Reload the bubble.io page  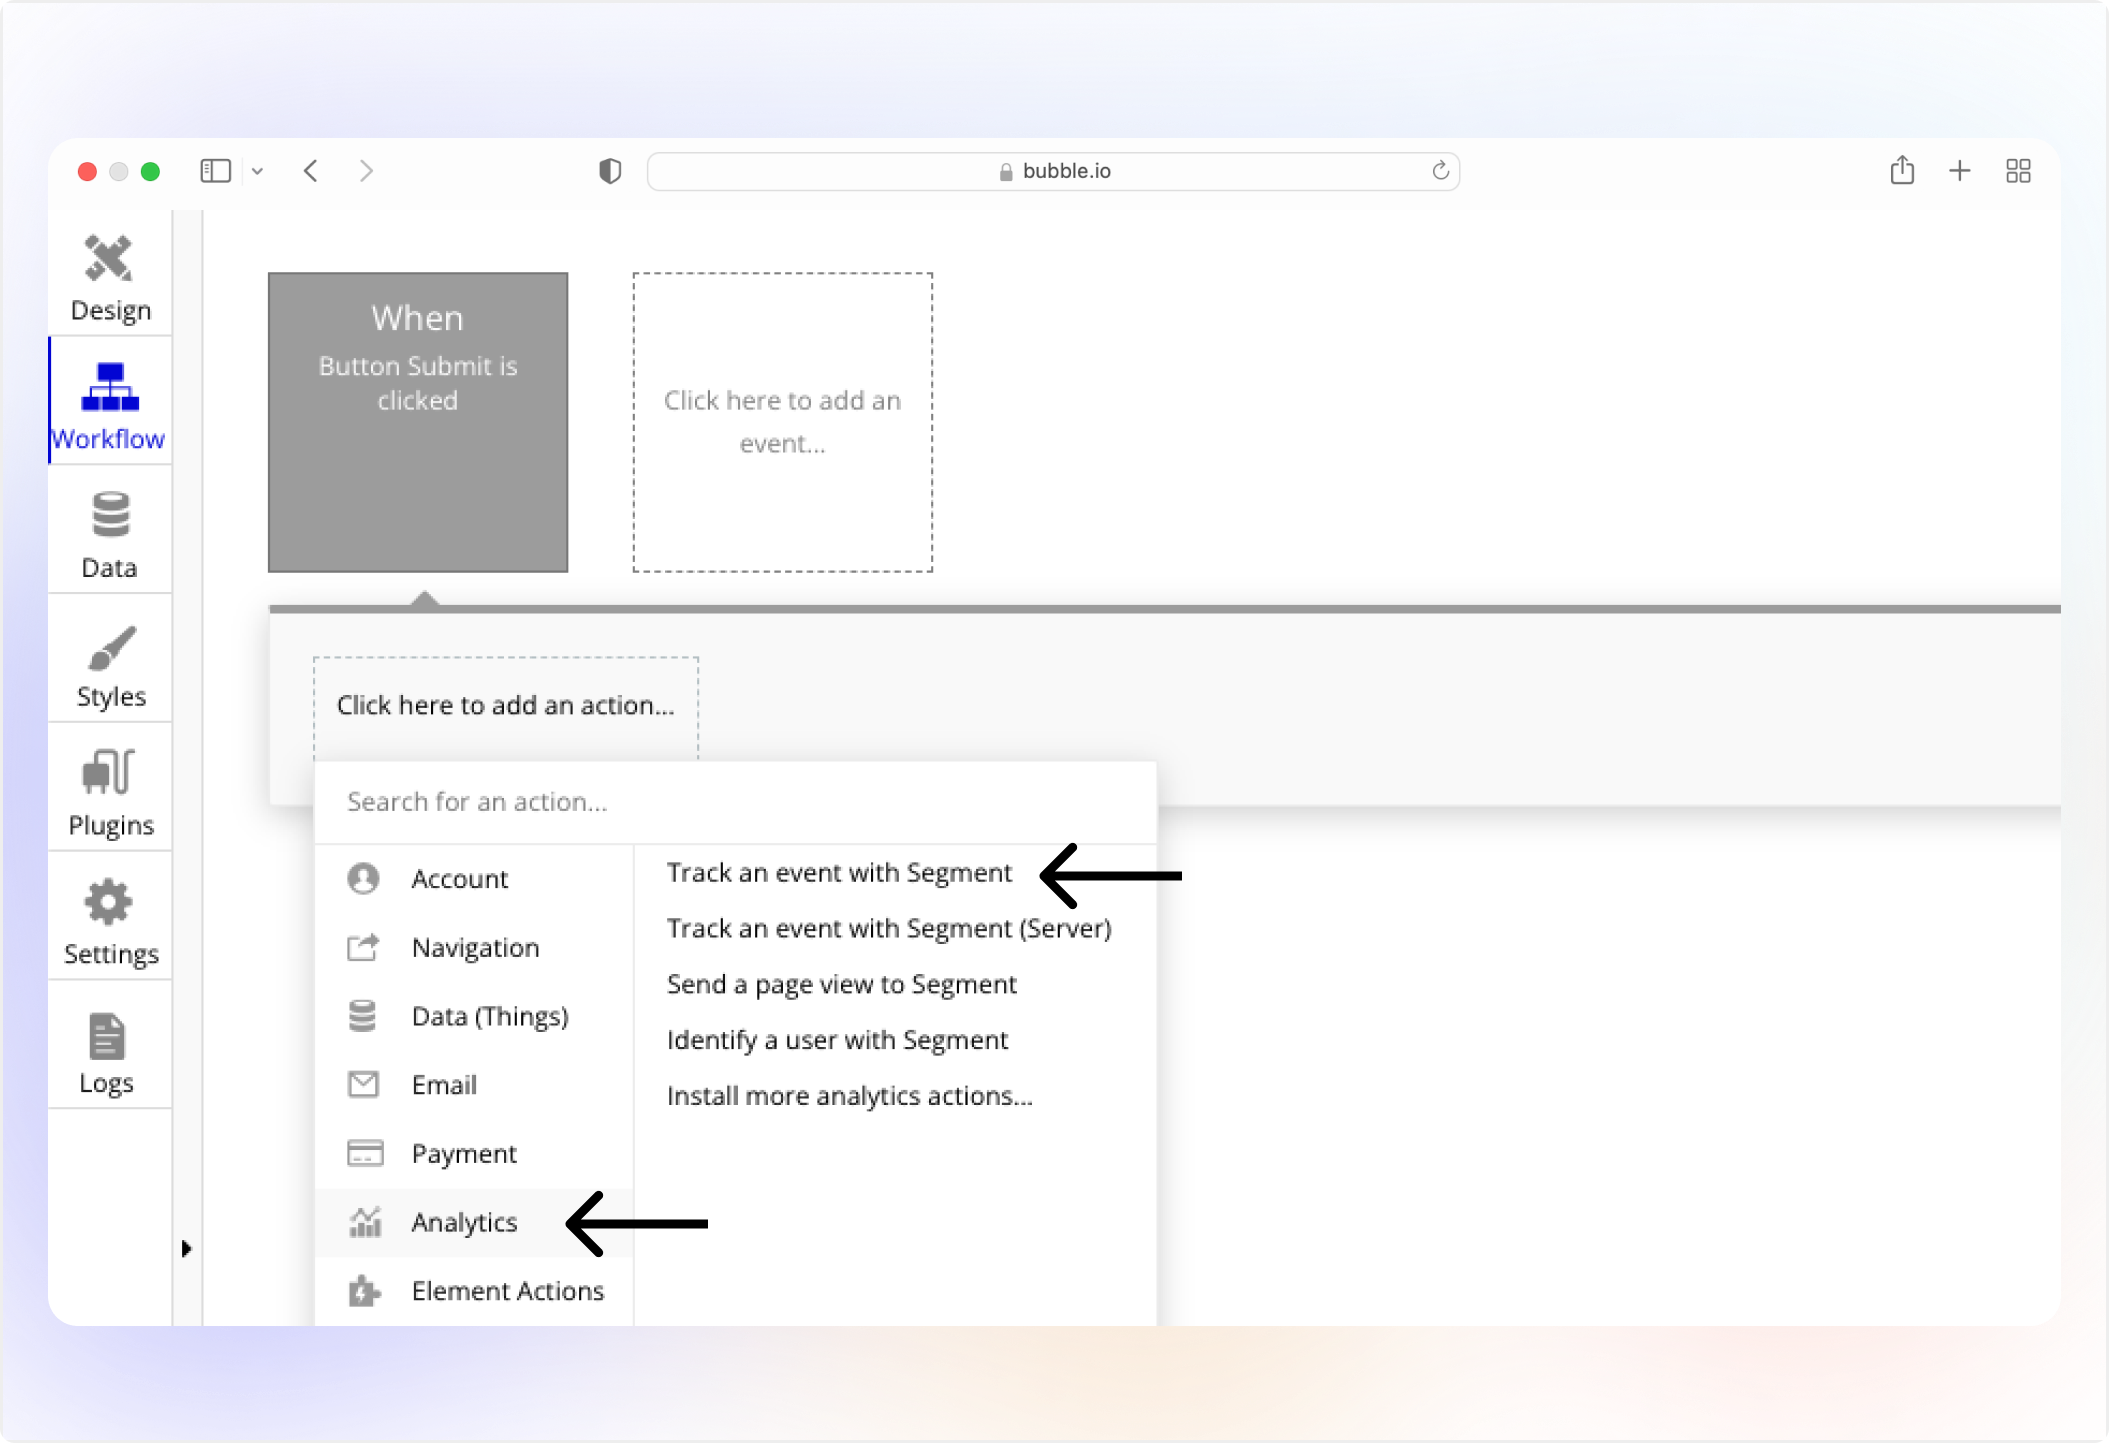click(1440, 171)
